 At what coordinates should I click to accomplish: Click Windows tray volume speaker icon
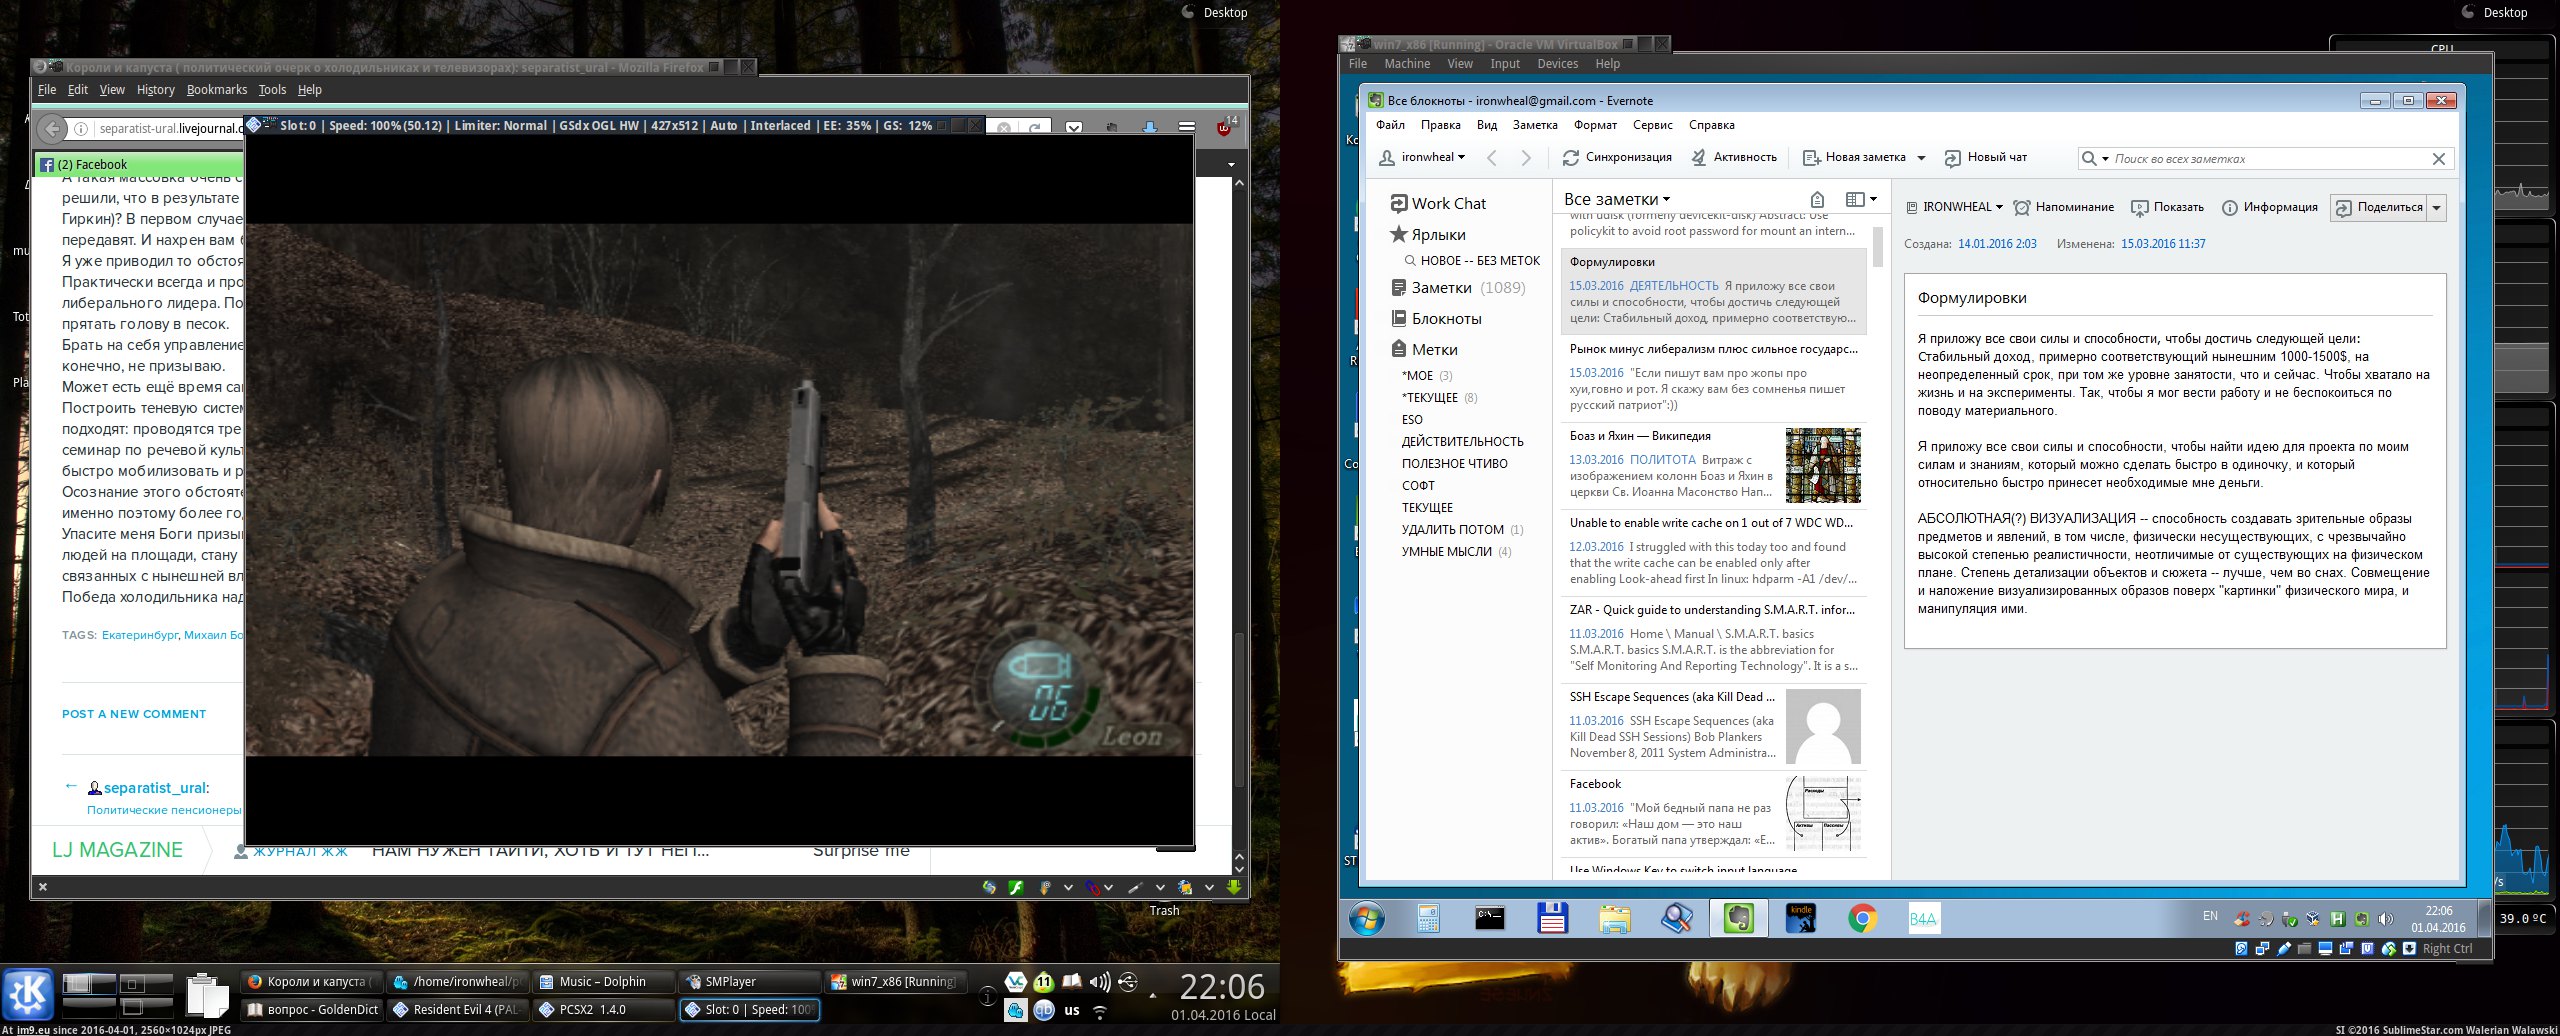(2385, 919)
